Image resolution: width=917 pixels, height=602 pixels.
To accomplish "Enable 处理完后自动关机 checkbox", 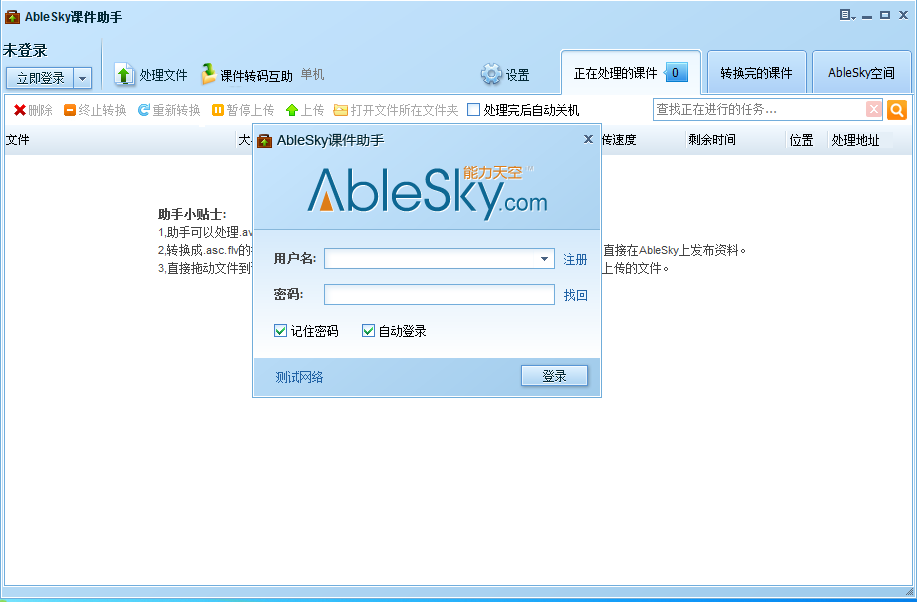I will tap(474, 110).
